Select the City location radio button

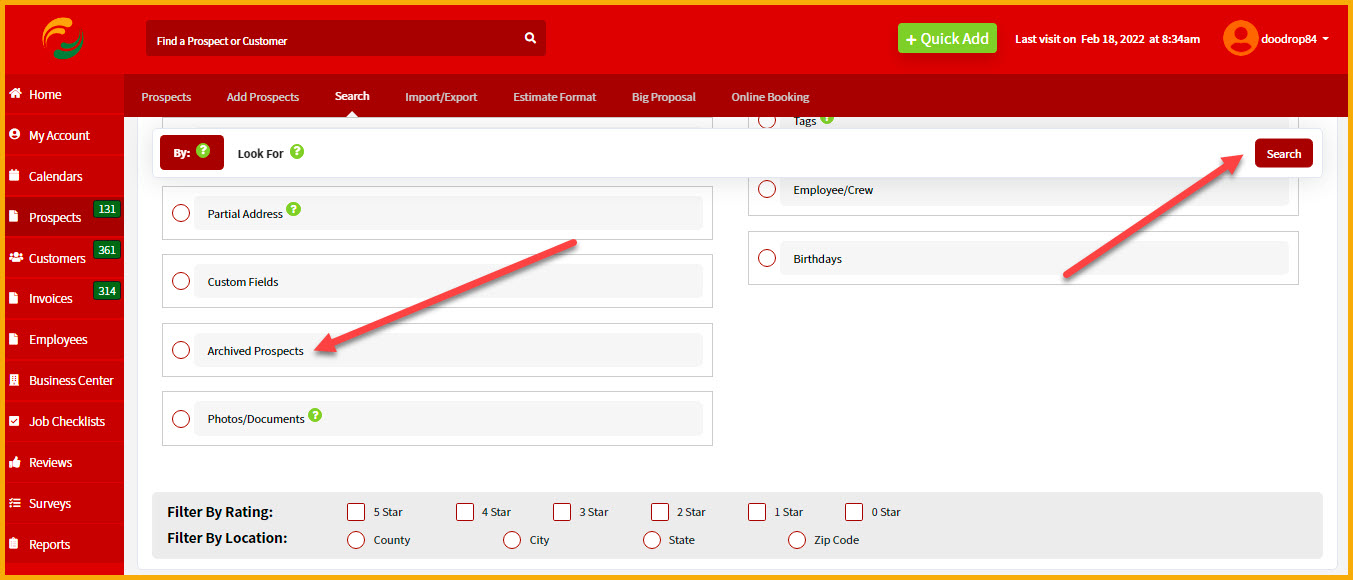[512, 540]
